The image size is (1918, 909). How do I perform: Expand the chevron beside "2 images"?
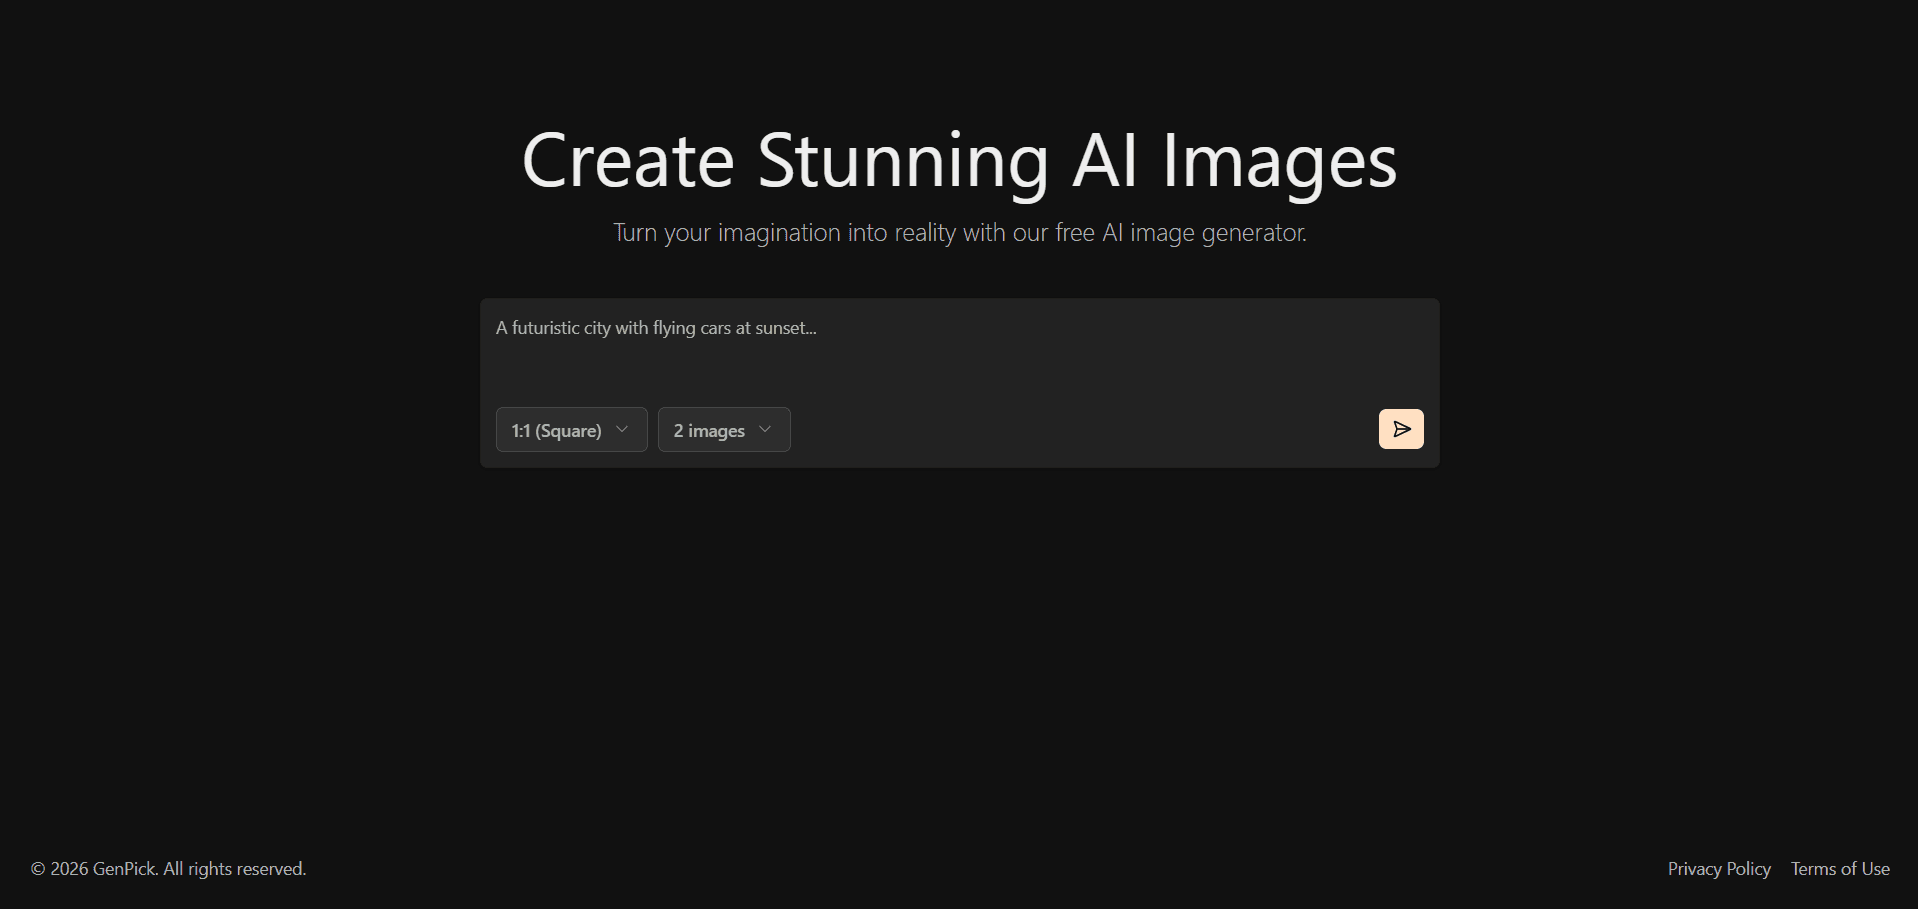click(x=764, y=428)
